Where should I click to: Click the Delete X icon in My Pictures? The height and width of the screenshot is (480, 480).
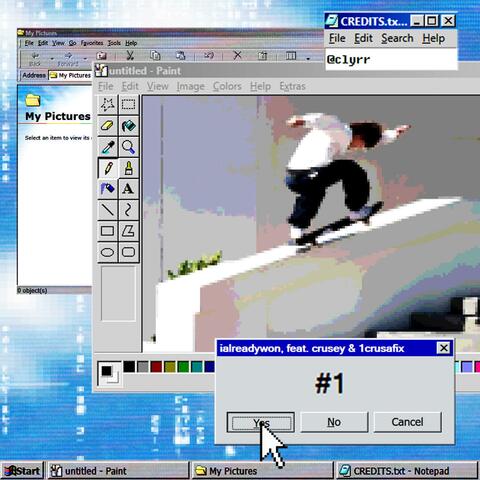[x=237, y=55]
